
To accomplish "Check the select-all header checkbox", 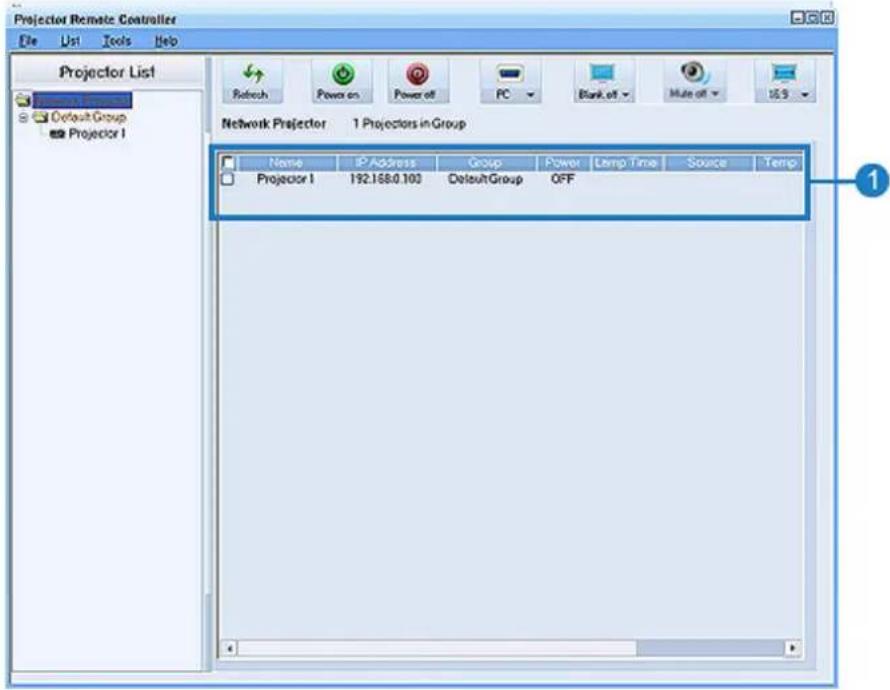I will (x=228, y=163).
